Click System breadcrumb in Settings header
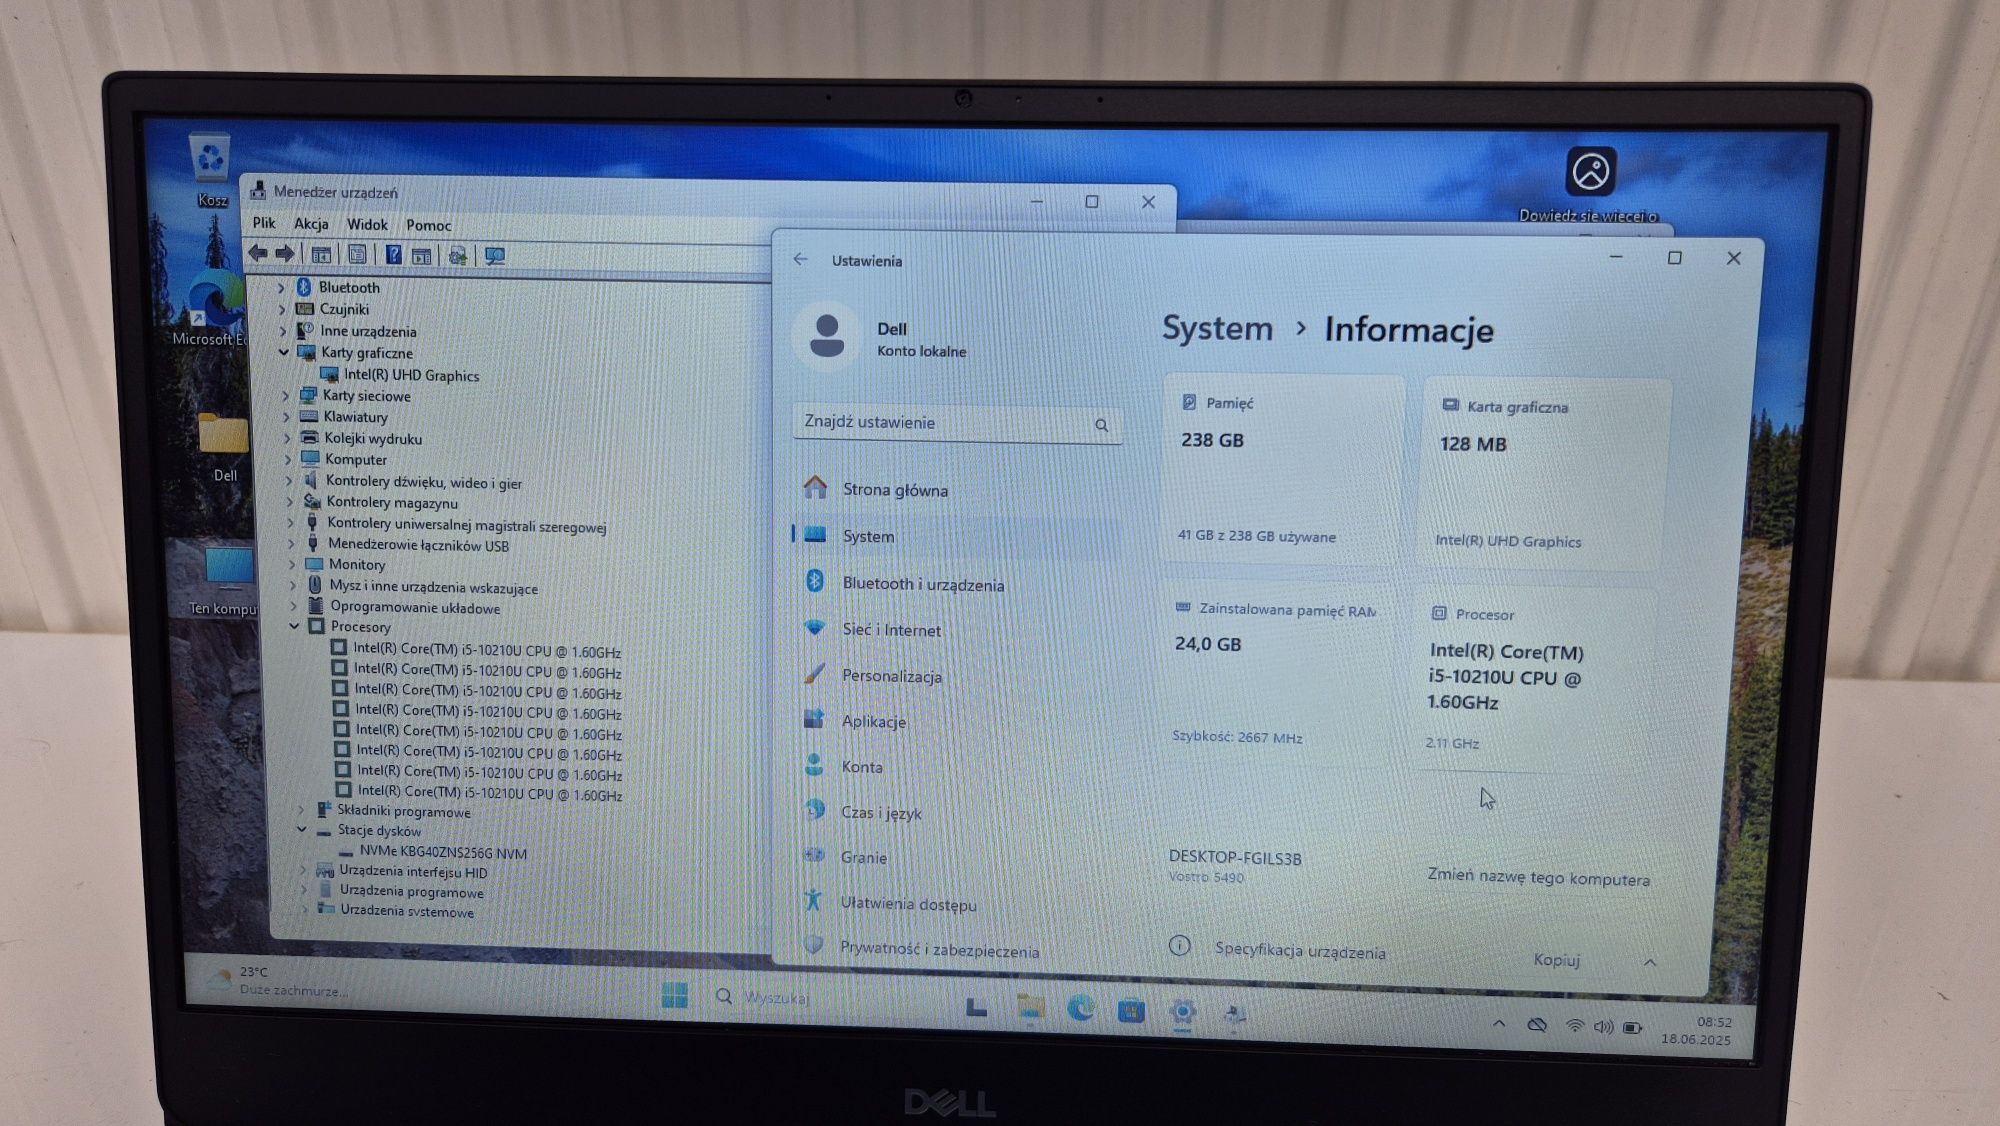This screenshot has width=2000, height=1126. click(1217, 329)
